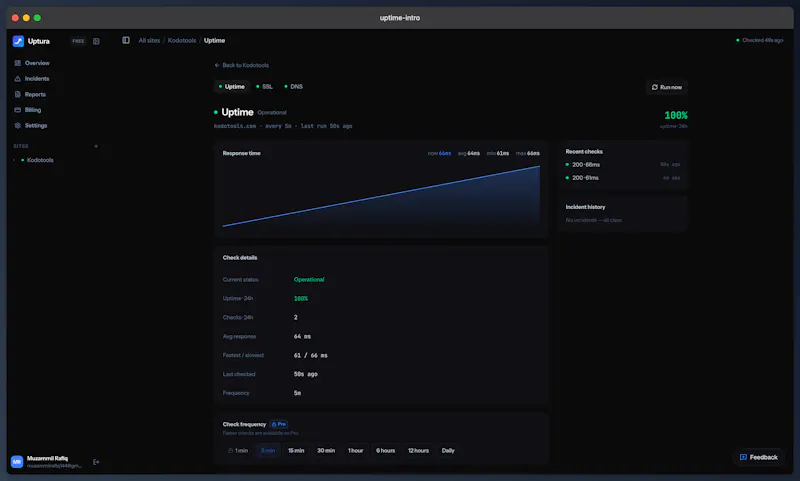Click the Settings gear icon
This screenshot has height=481, width=800.
click(18, 125)
